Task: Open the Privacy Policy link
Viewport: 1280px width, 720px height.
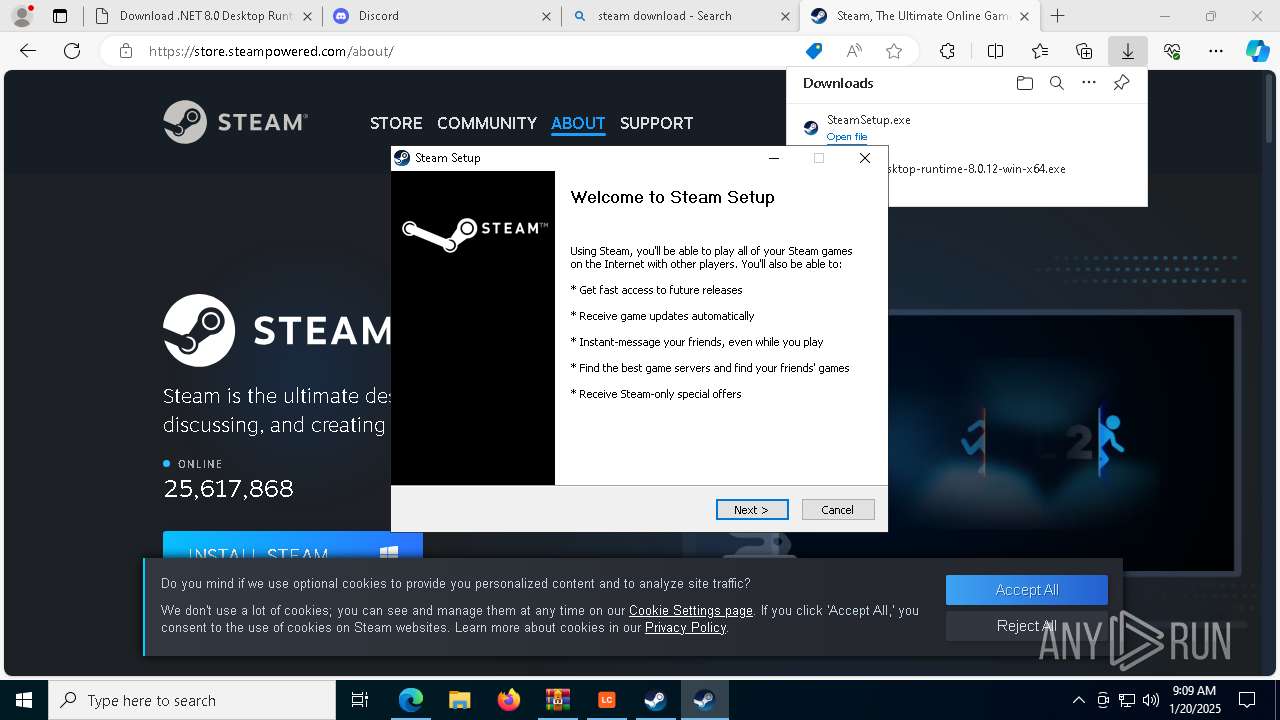Action: (685, 628)
